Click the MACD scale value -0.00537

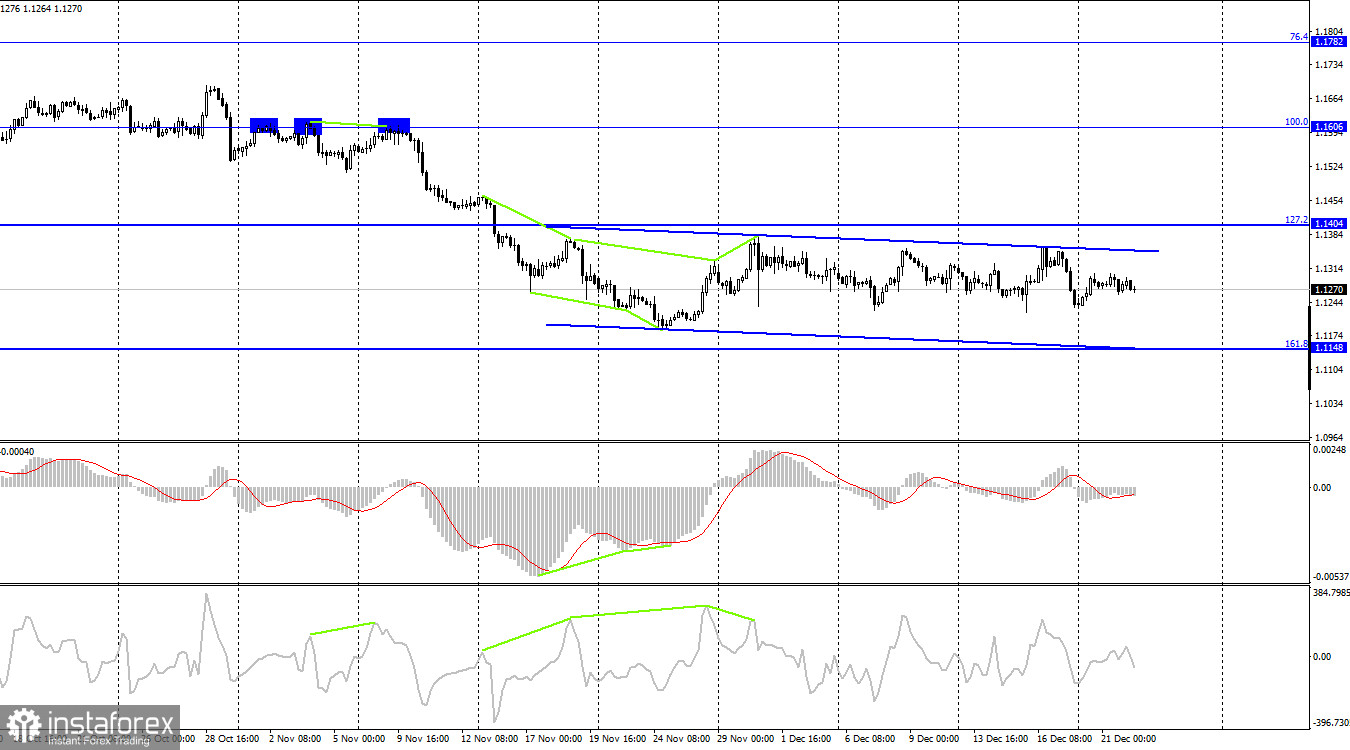[x=1329, y=577]
